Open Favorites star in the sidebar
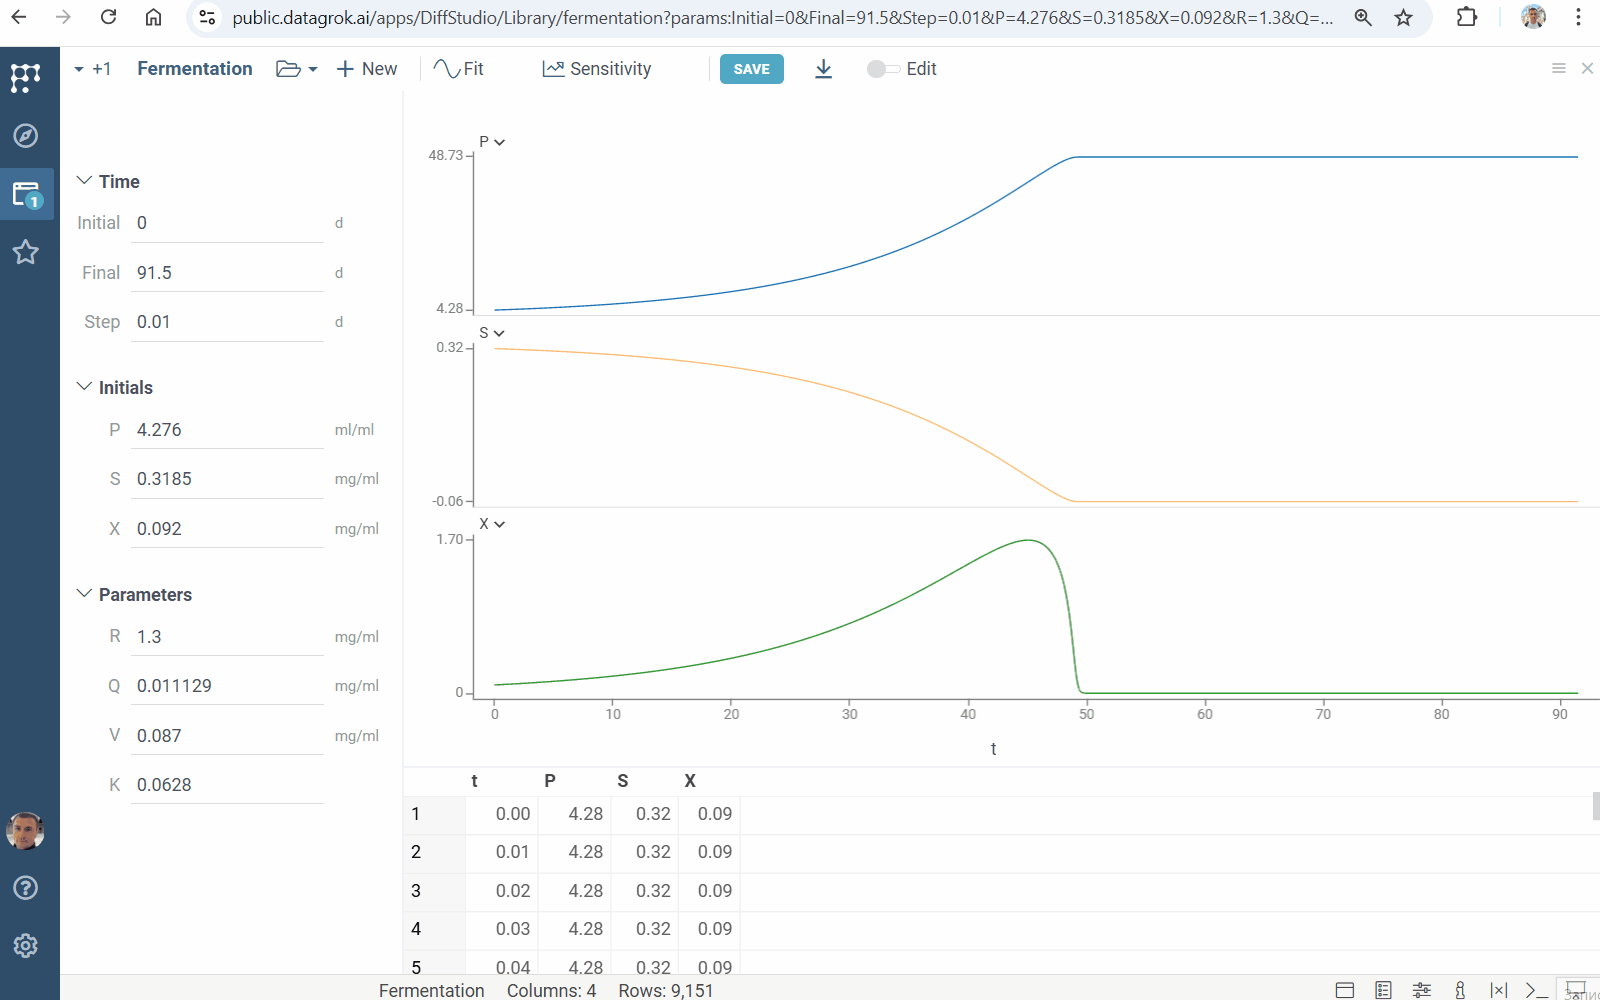 click(25, 252)
